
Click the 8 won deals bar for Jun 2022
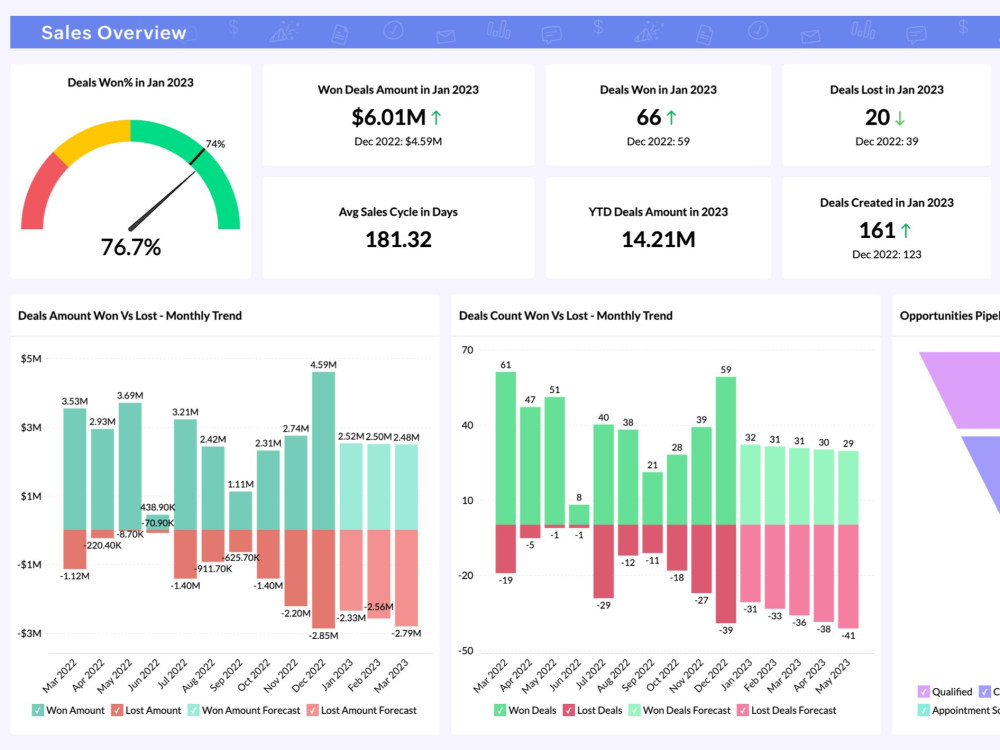pyautogui.click(x=579, y=515)
